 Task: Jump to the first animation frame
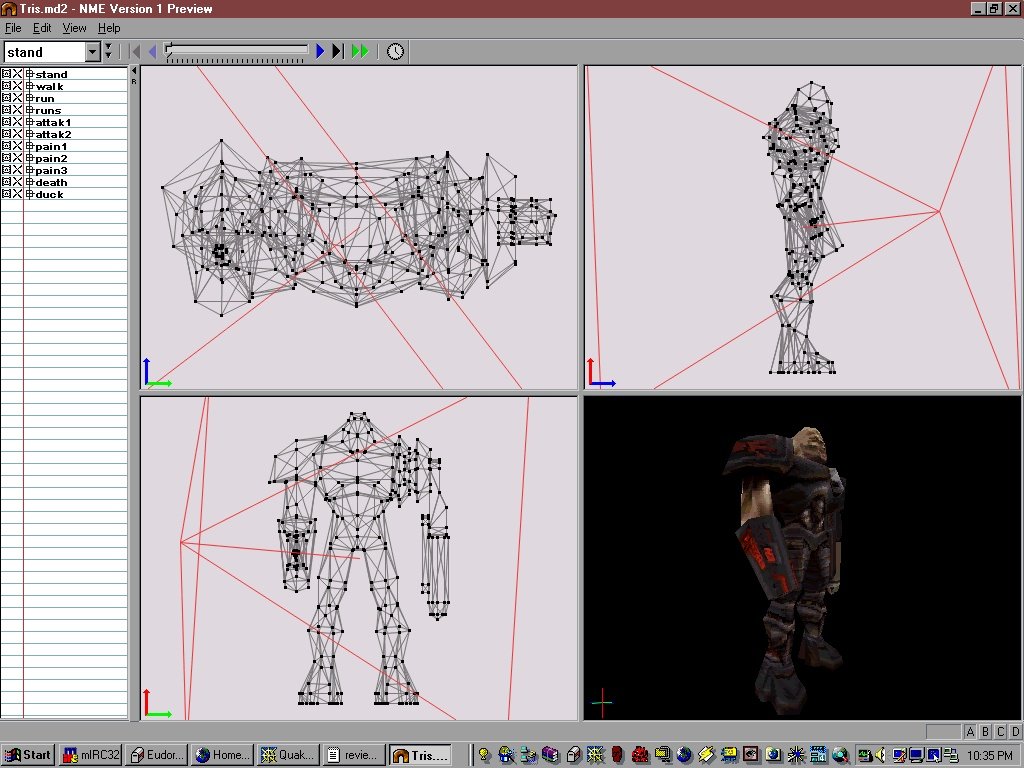(x=135, y=52)
